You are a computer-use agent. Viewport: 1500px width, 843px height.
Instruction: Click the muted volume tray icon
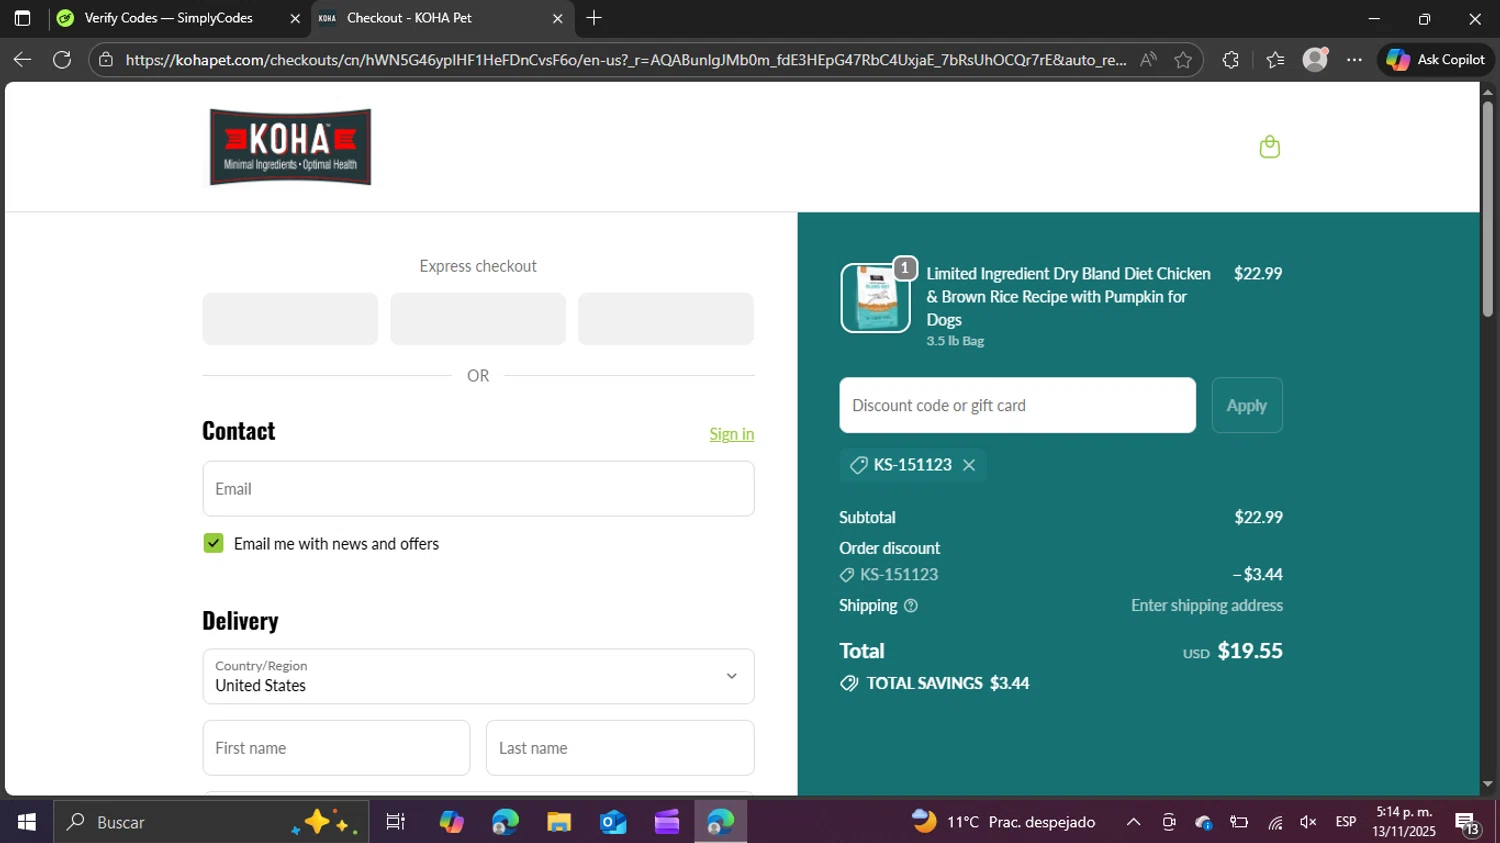(x=1308, y=822)
